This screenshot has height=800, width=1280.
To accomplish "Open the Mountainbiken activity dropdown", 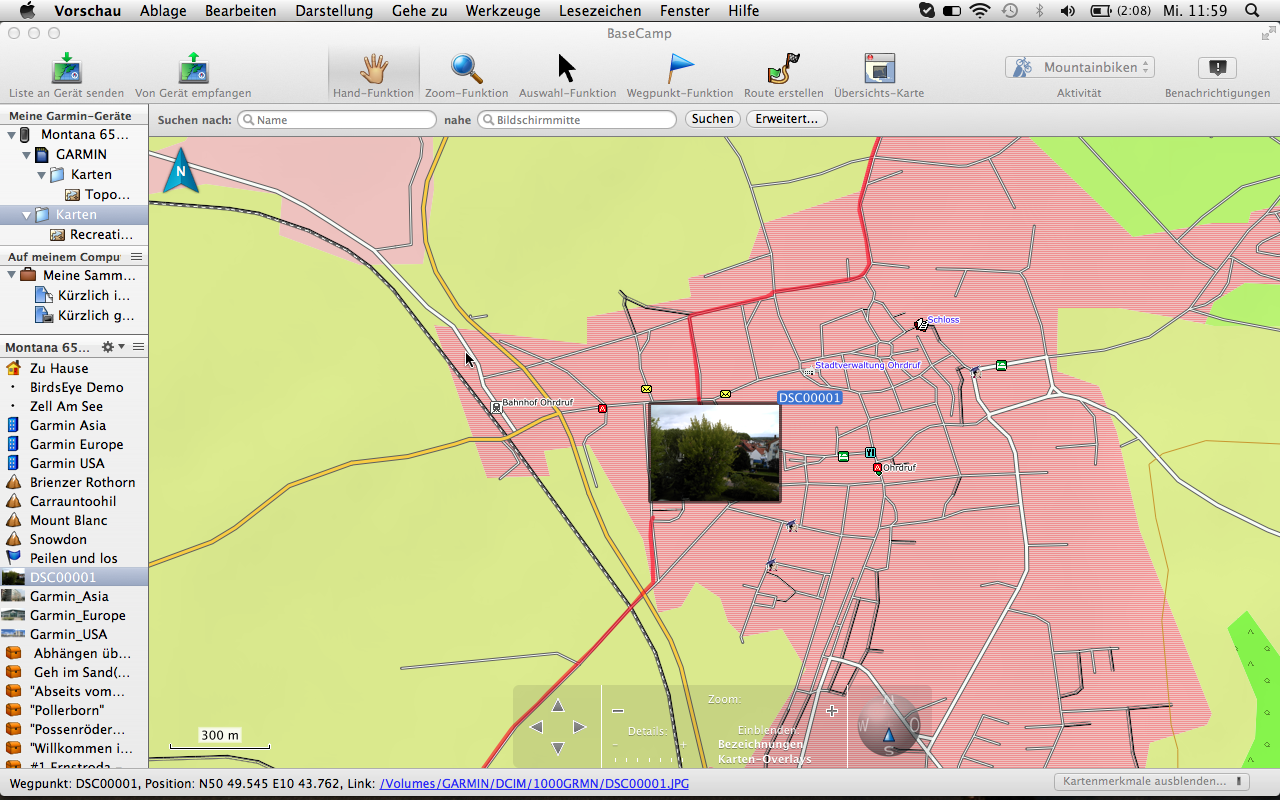I will (x=1079, y=67).
